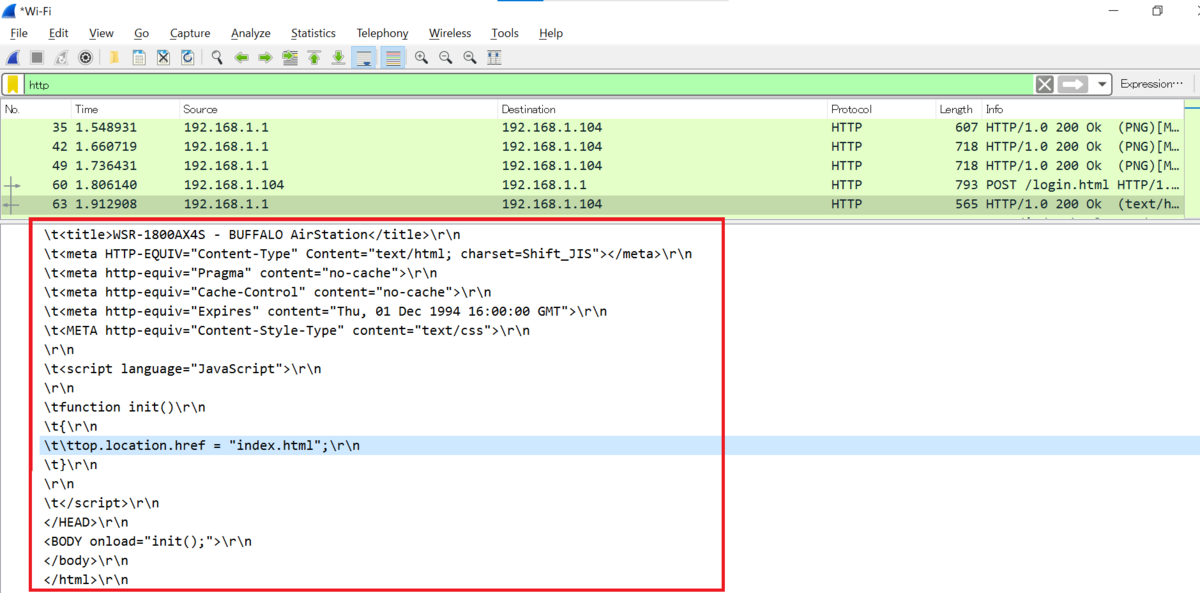
Task: Jump to the first packet
Action: [314, 58]
